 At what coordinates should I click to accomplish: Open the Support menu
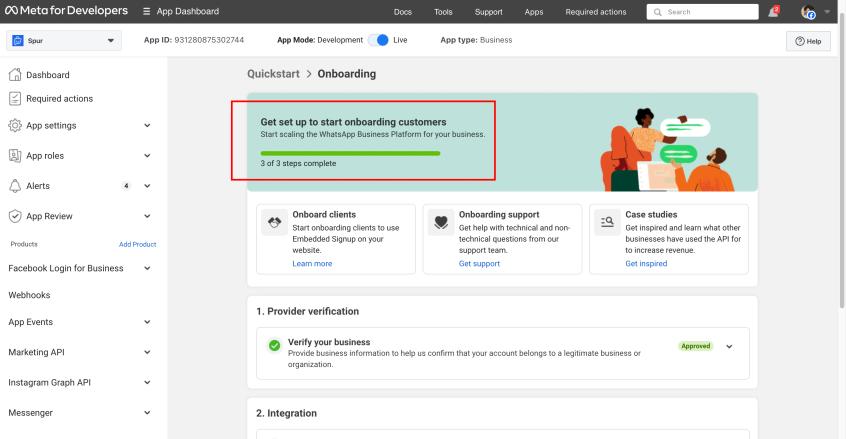tap(488, 12)
